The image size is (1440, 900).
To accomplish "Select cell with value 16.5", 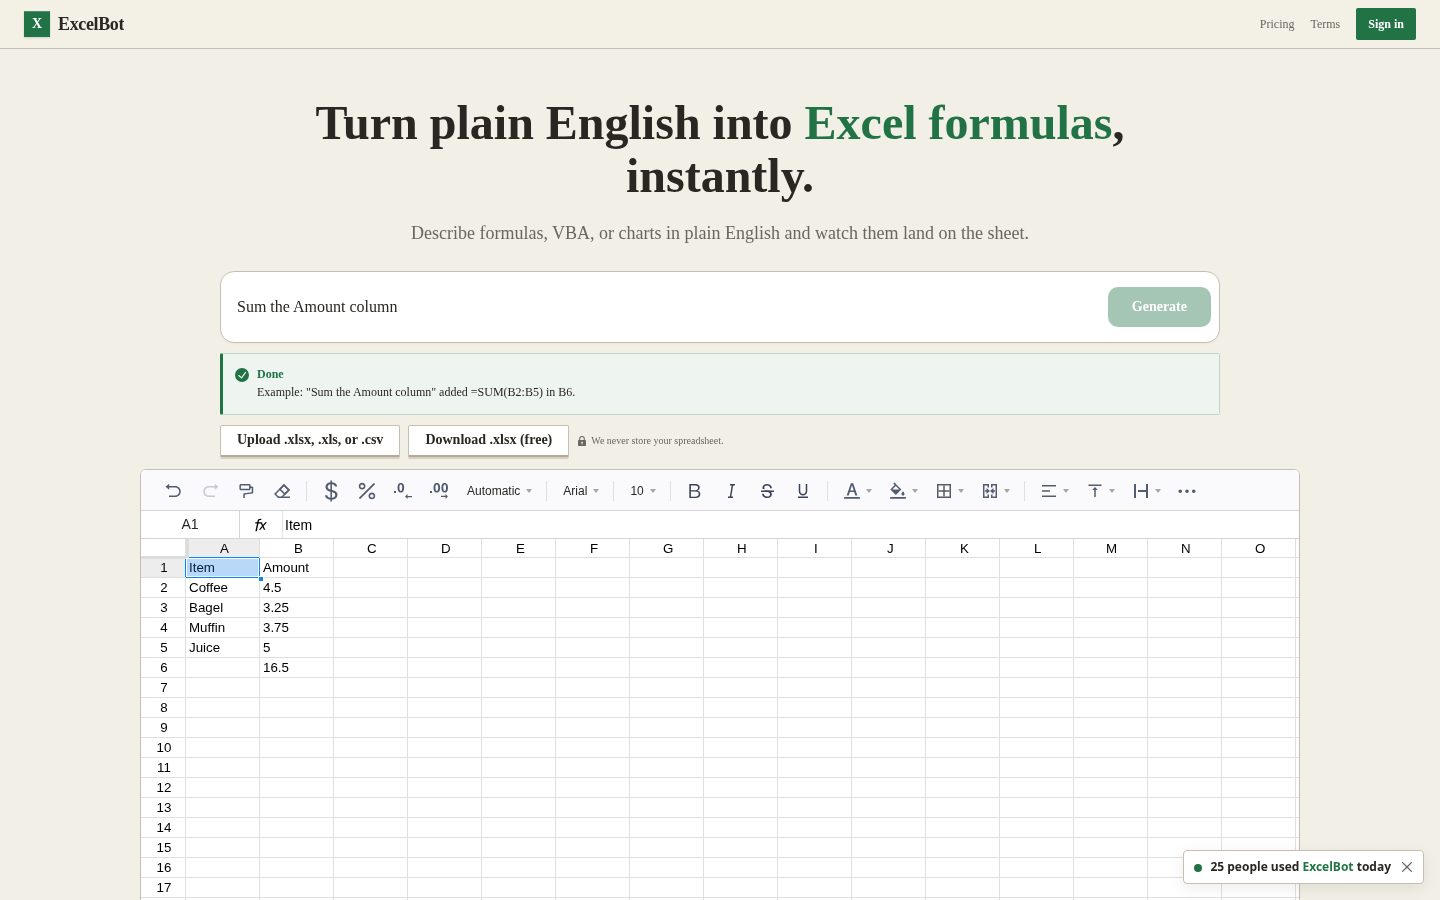I will [x=297, y=667].
